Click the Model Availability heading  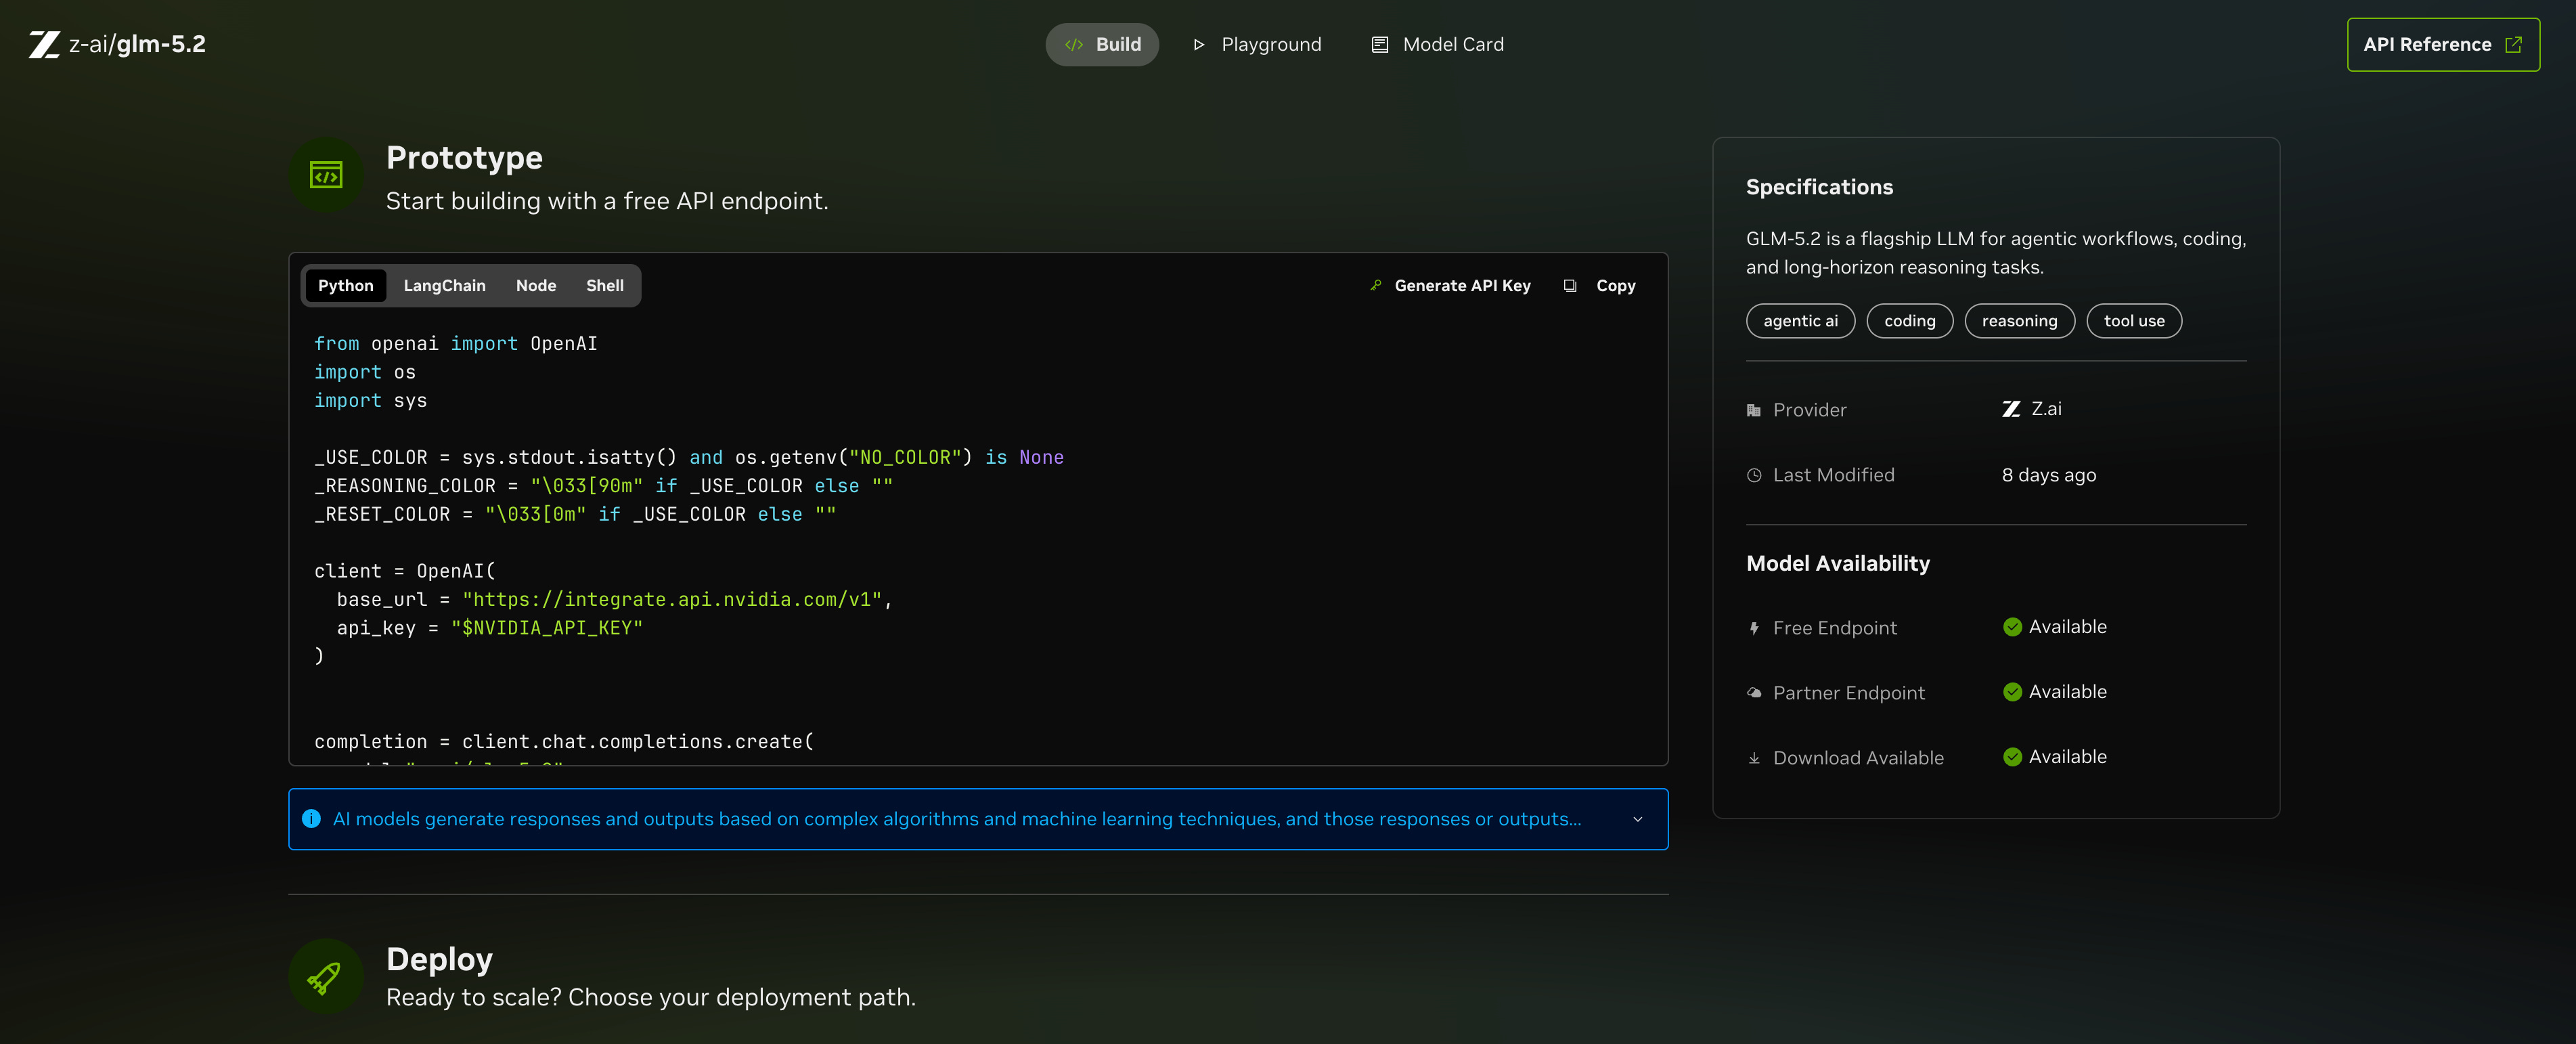click(1838, 563)
